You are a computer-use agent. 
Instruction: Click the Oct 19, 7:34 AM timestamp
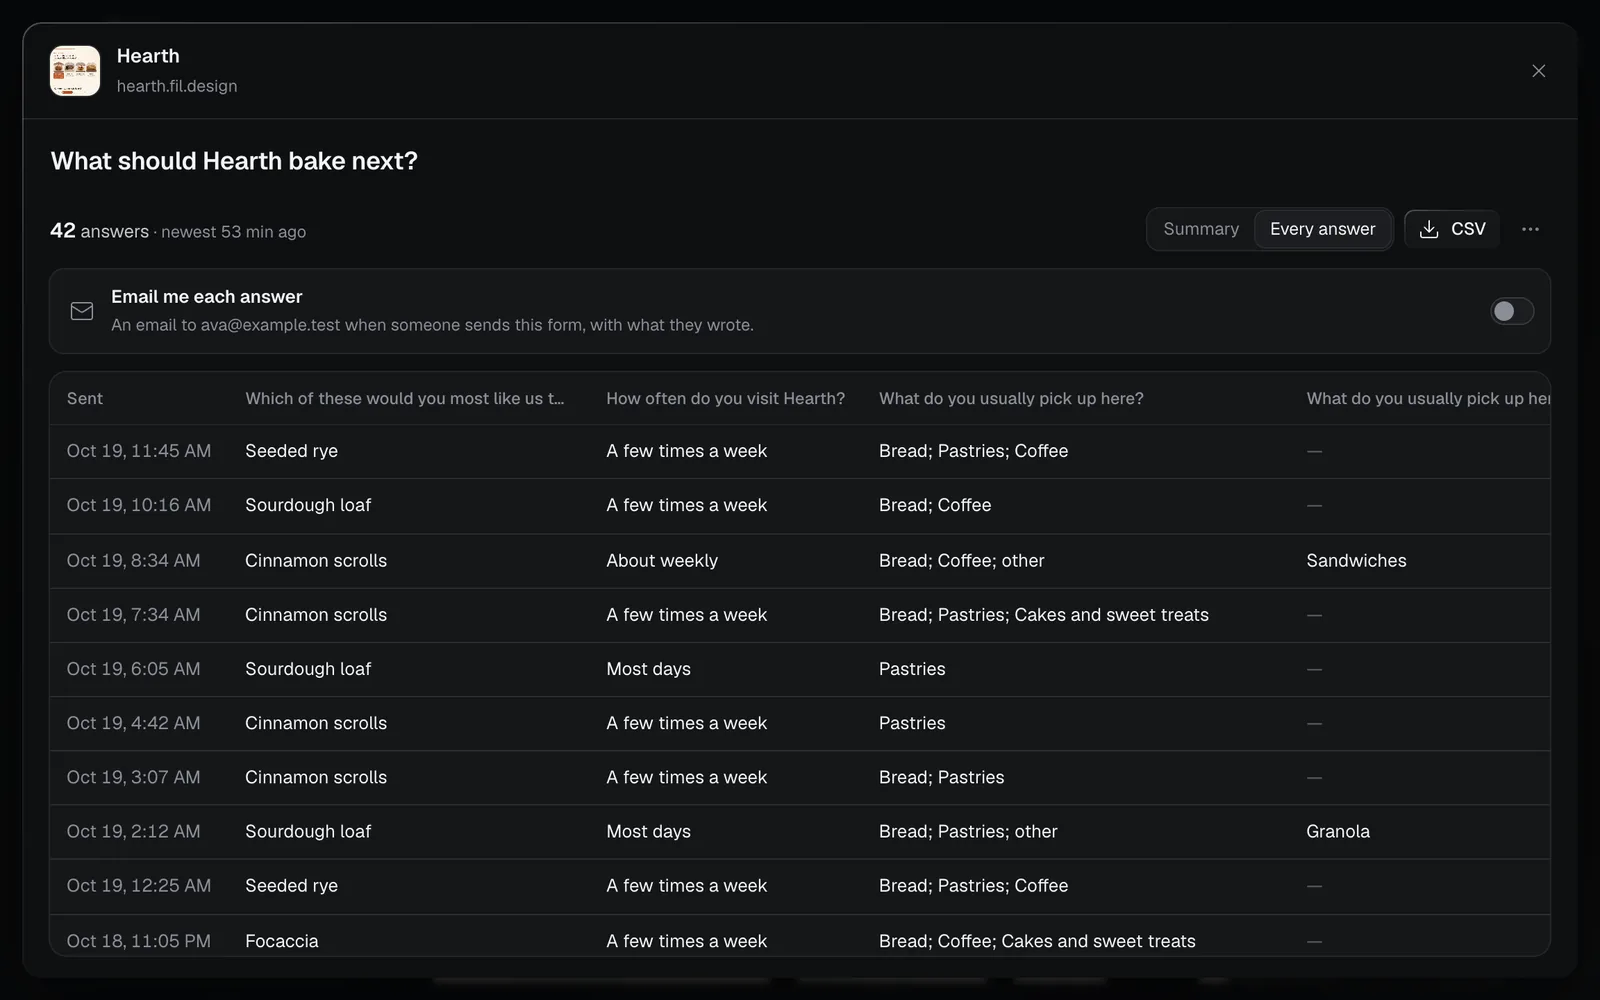(x=133, y=615)
